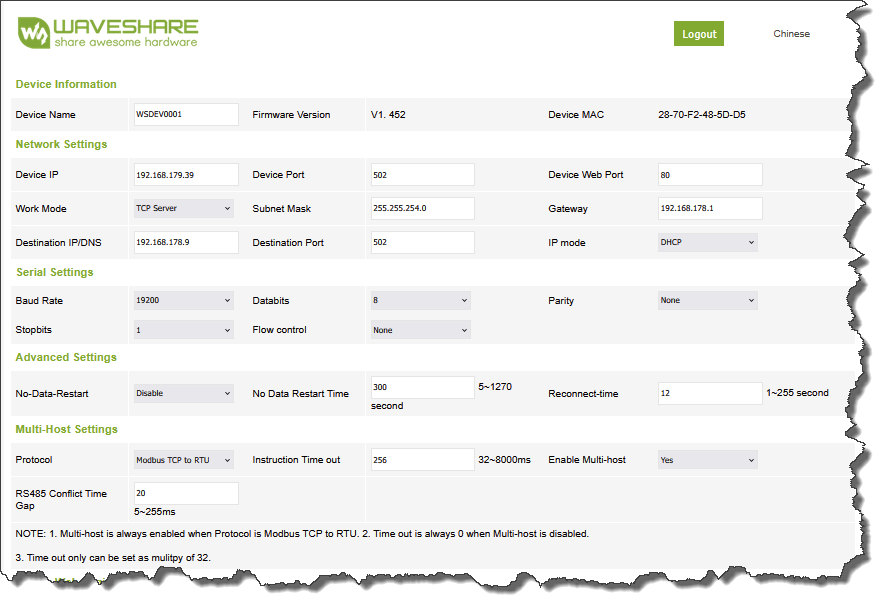Image resolution: width=891 pixels, height=610 pixels.
Task: Click the Firmware Version value V1. 452
Action: coord(388,114)
